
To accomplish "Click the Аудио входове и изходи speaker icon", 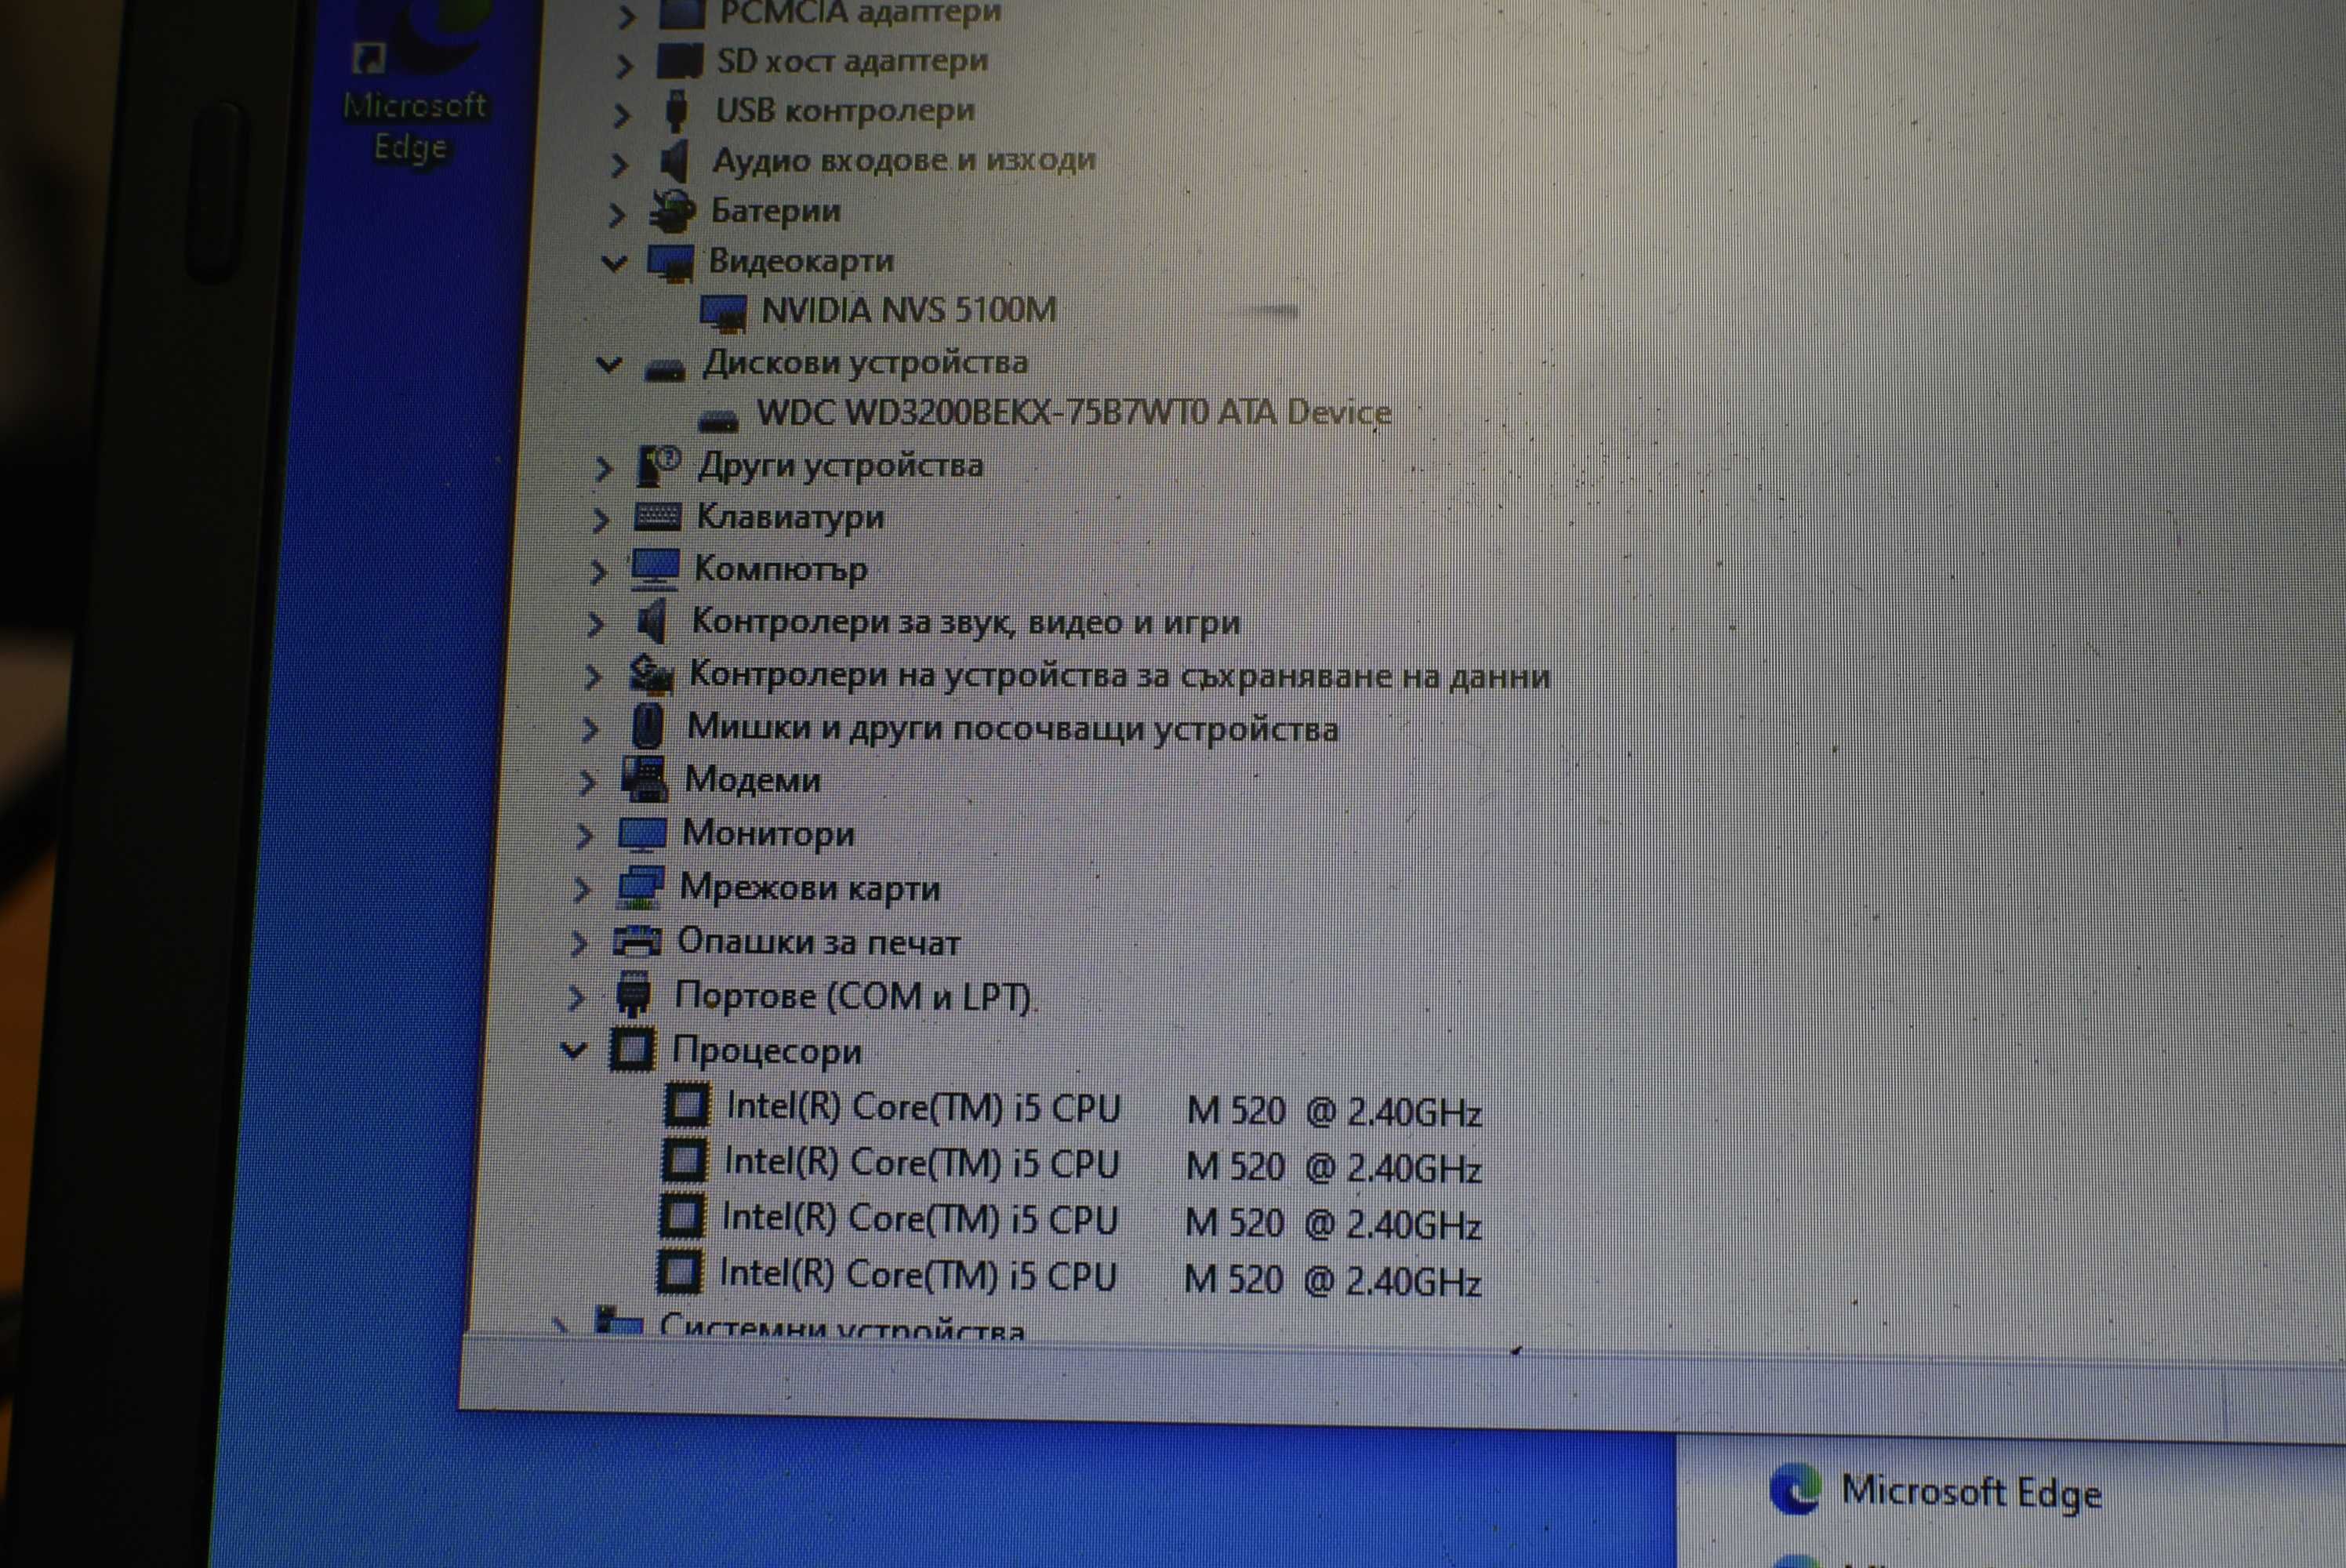I will [675, 161].
